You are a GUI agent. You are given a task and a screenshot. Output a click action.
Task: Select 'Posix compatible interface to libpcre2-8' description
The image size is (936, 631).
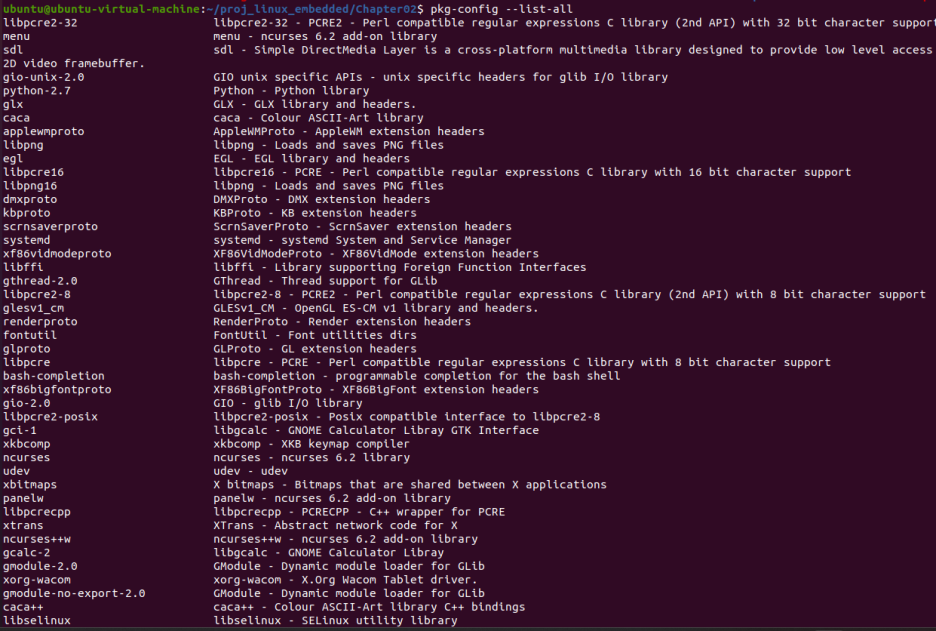464,417
